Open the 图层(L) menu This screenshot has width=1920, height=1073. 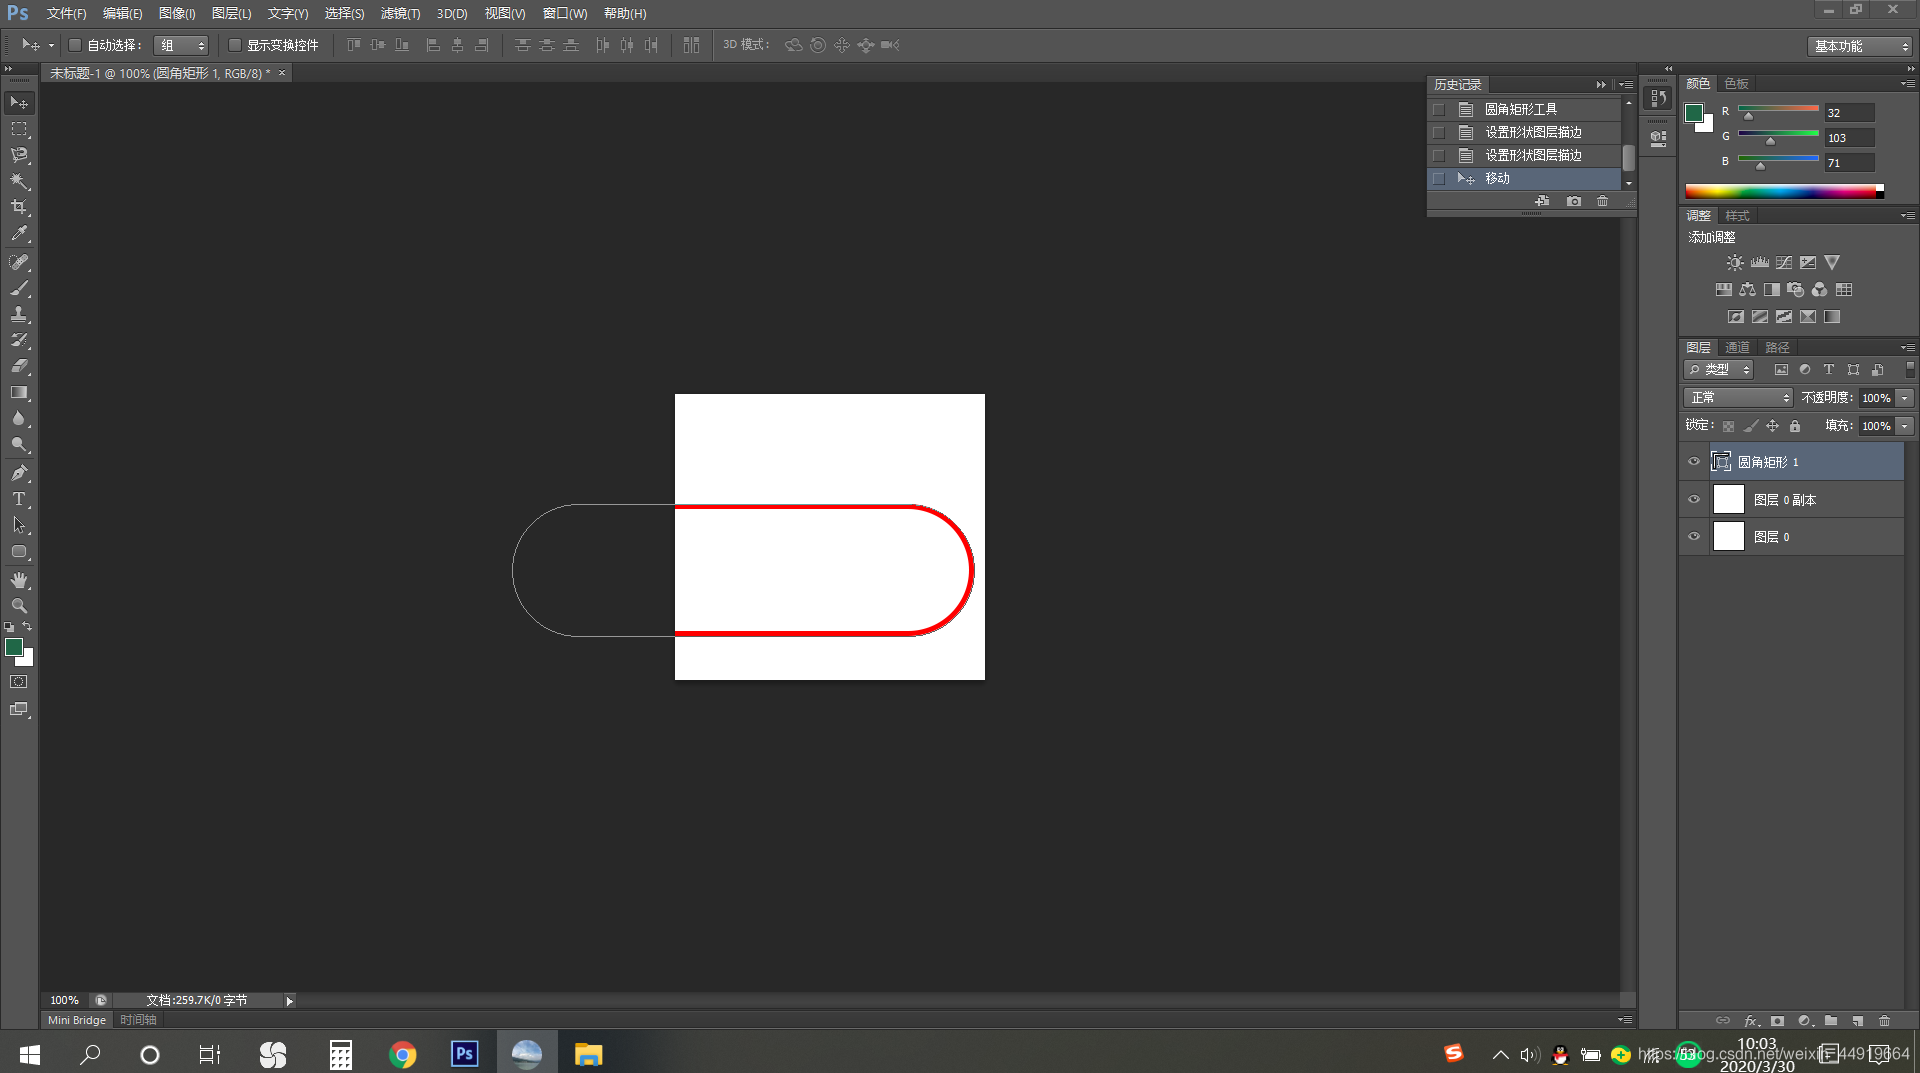(x=231, y=13)
